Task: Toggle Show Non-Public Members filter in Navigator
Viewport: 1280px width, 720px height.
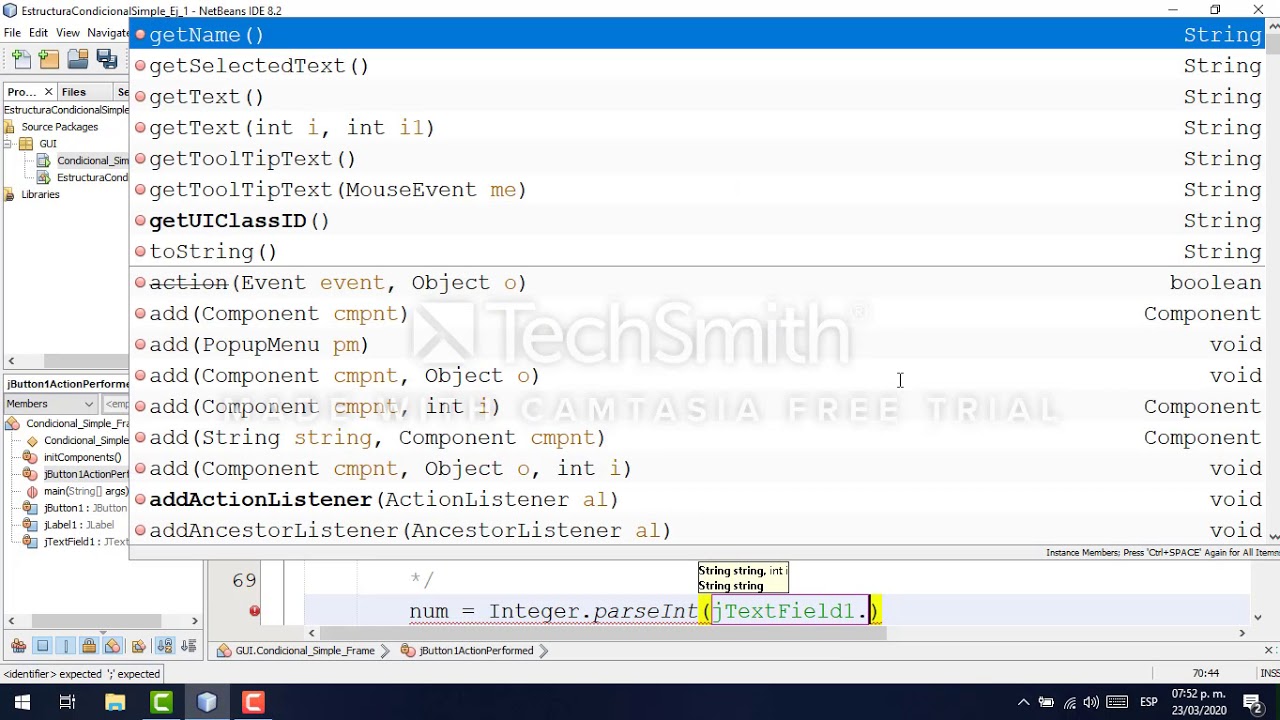Action: tap(89, 646)
